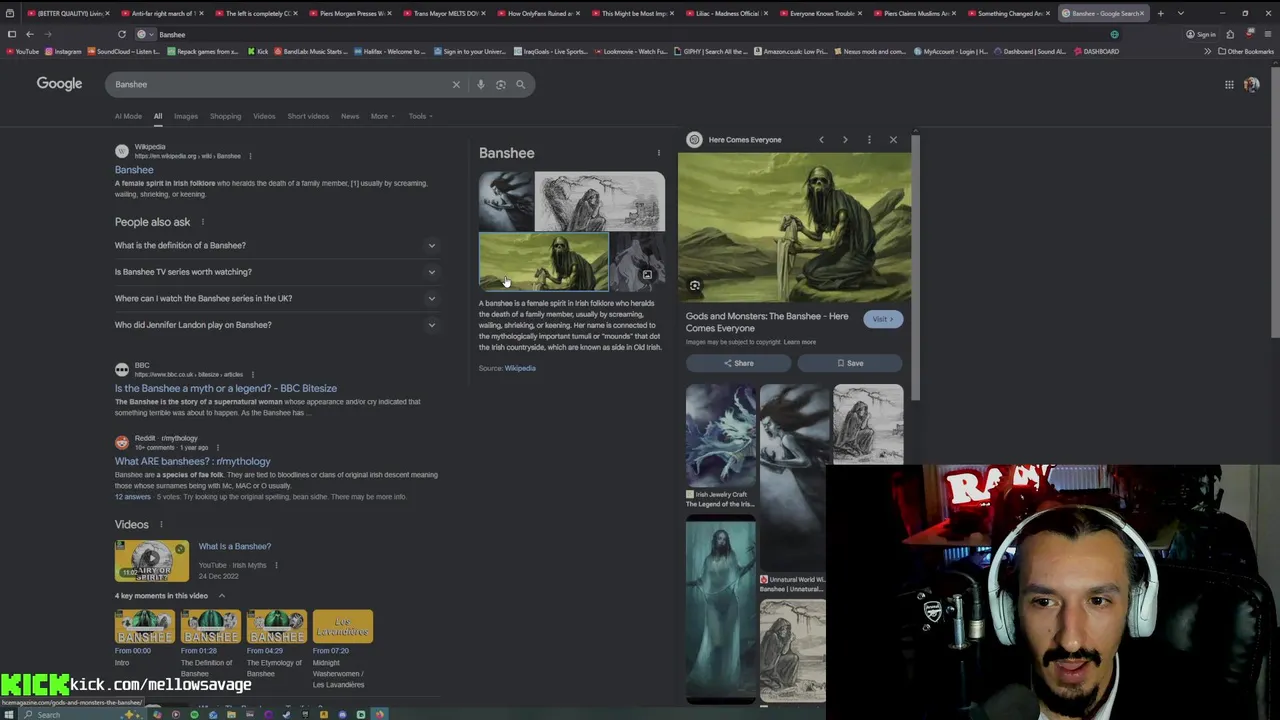
Task: Open 'What ARE banshees?' Reddit link
Action: click(192, 461)
